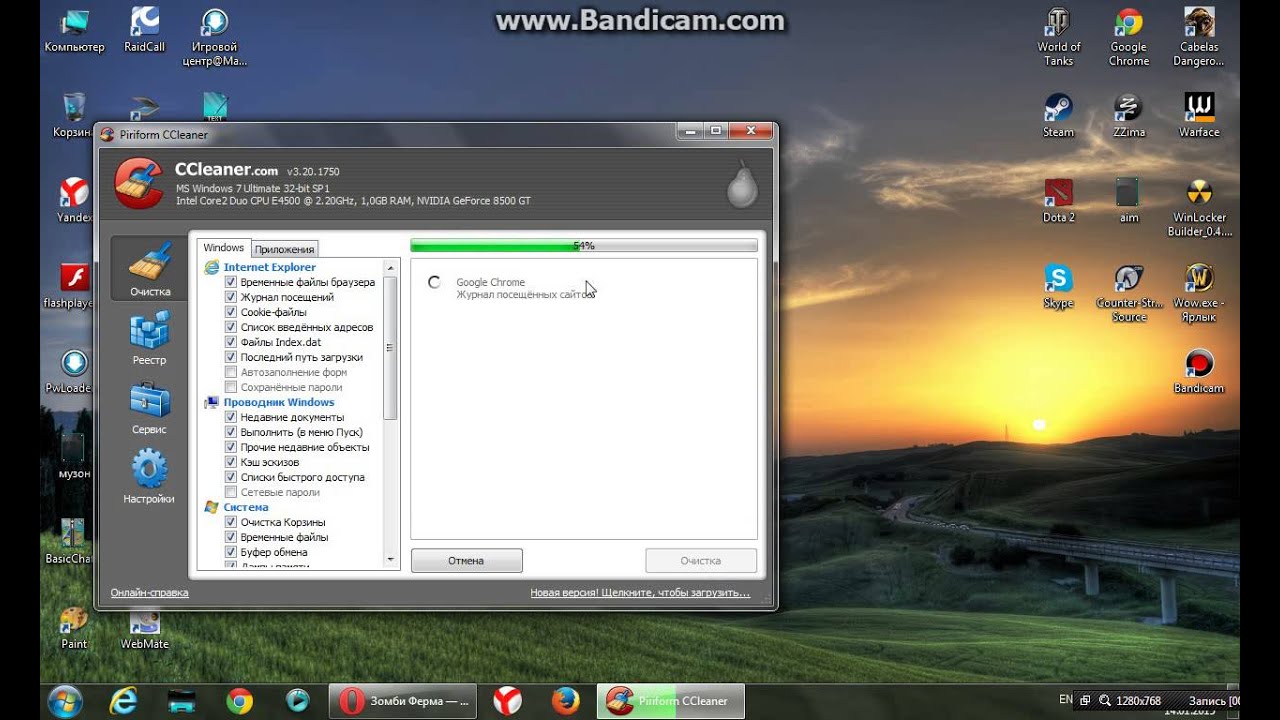This screenshot has width=1280, height=720.
Task: Enable Автозаполнение форм checkbox
Action: point(231,372)
